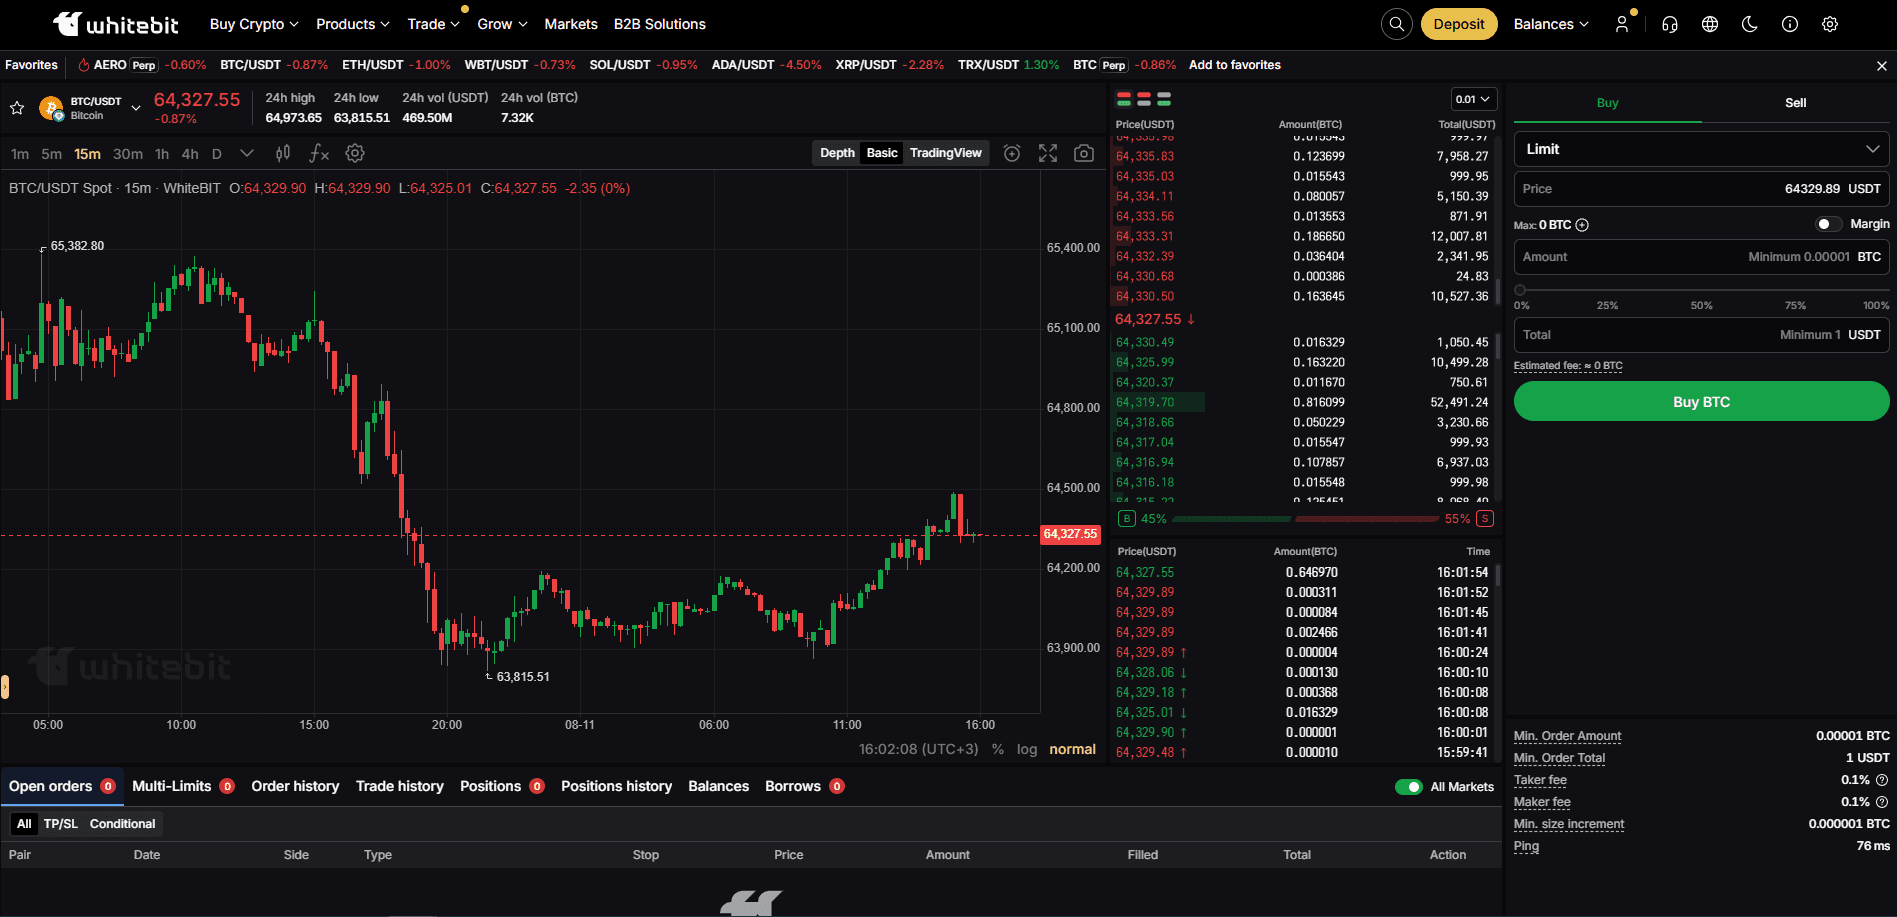Open B2B Solutions link
This screenshot has width=1897, height=917.
pos(660,24)
